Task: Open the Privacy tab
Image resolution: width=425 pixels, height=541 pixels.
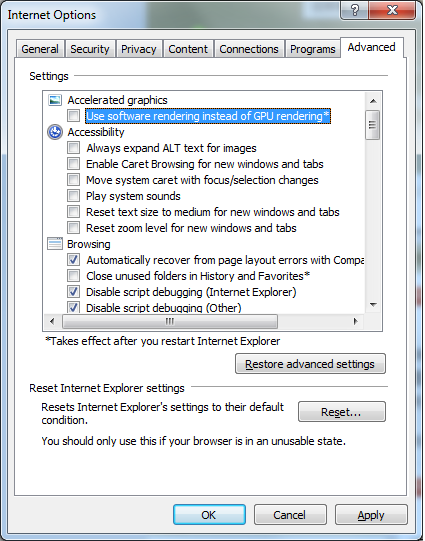Action: [139, 49]
